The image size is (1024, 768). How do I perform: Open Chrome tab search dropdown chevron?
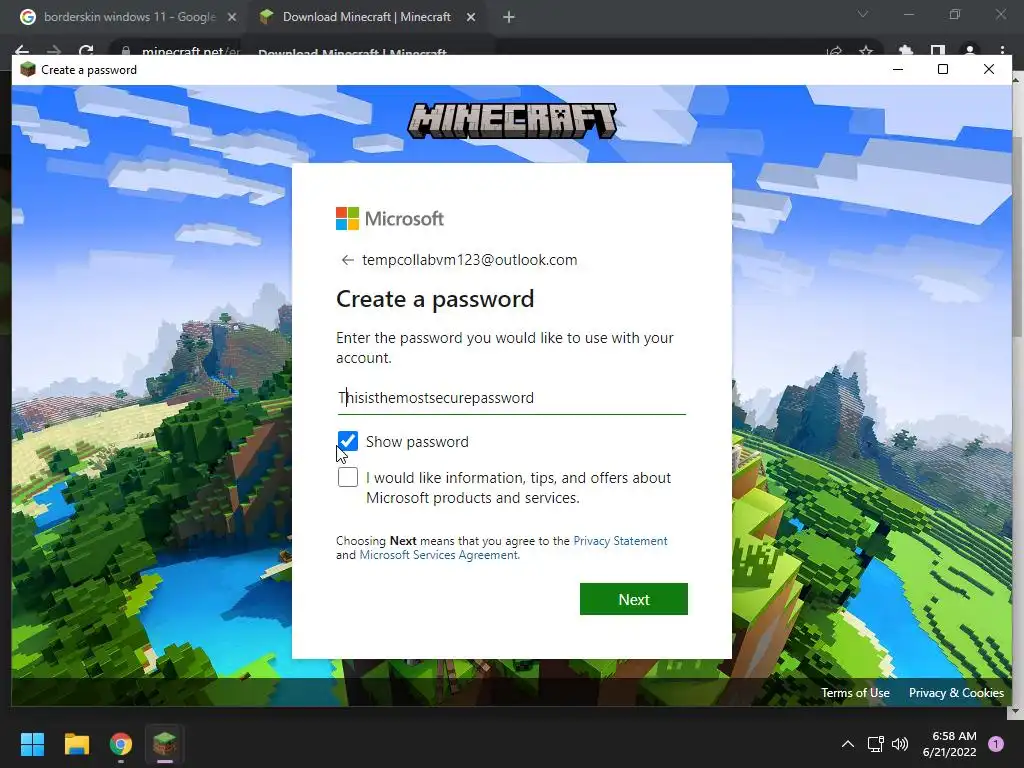(863, 14)
